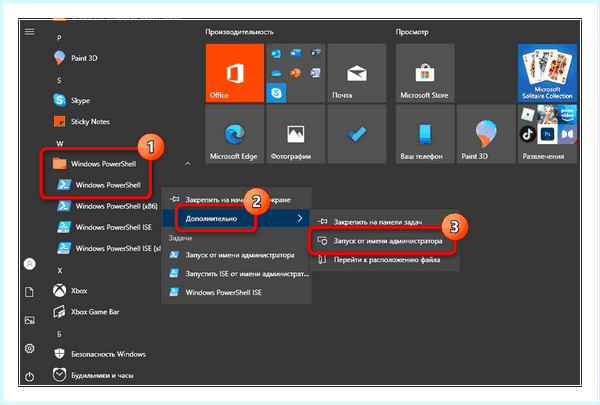Select Перейти к расположению файла
The height and width of the screenshot is (405, 600).
(384, 260)
